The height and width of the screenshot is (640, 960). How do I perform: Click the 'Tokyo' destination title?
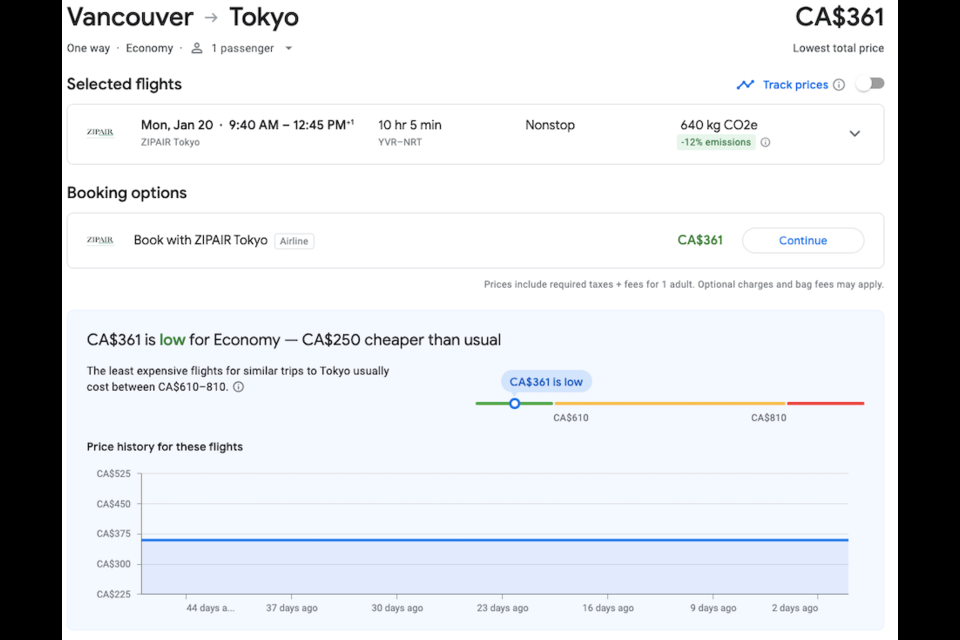(264, 17)
